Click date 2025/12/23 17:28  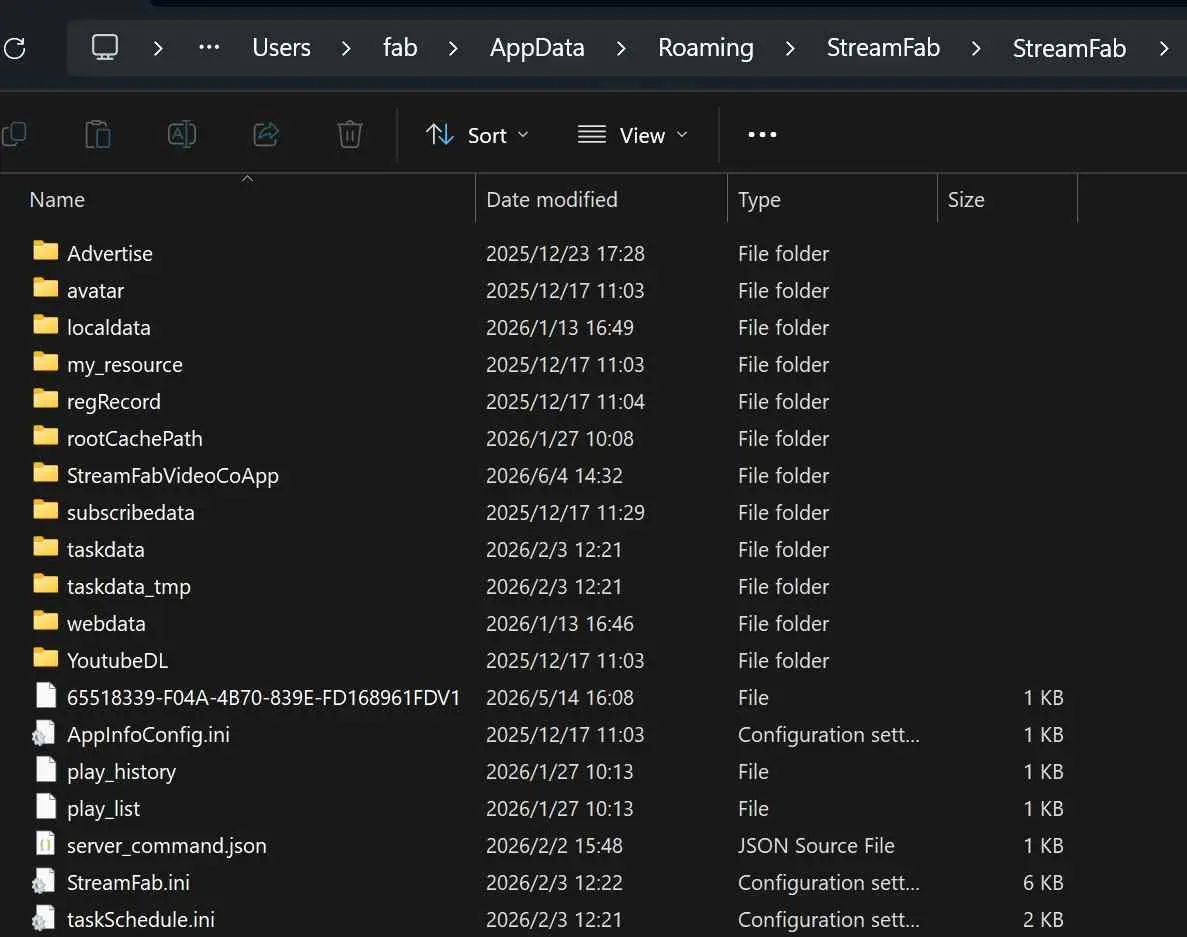click(x=565, y=254)
